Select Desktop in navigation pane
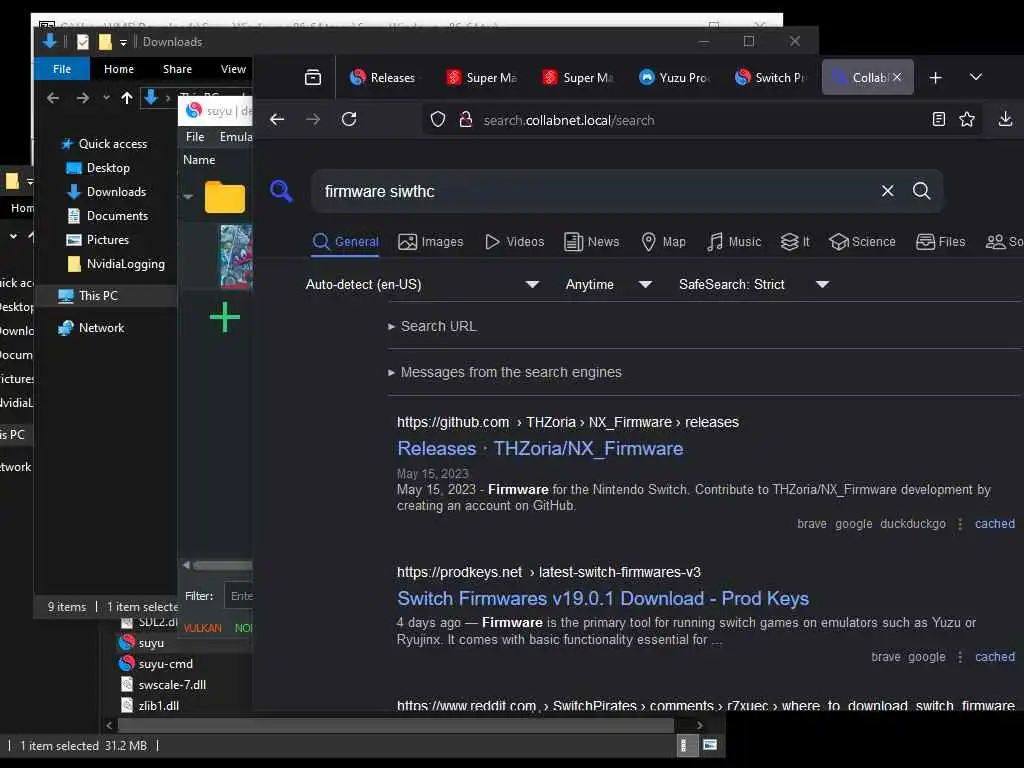1024x768 pixels. [x=98, y=168]
